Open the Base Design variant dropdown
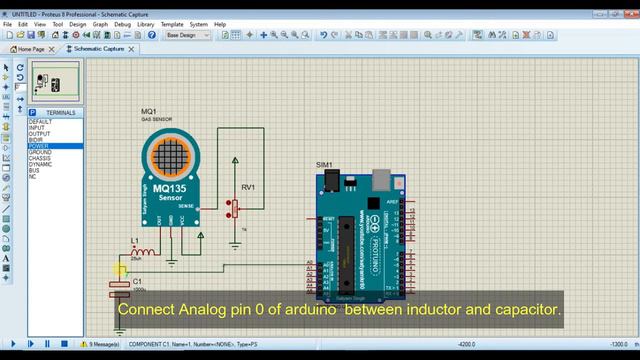Viewport: 640px width, 360px height. [x=188, y=36]
